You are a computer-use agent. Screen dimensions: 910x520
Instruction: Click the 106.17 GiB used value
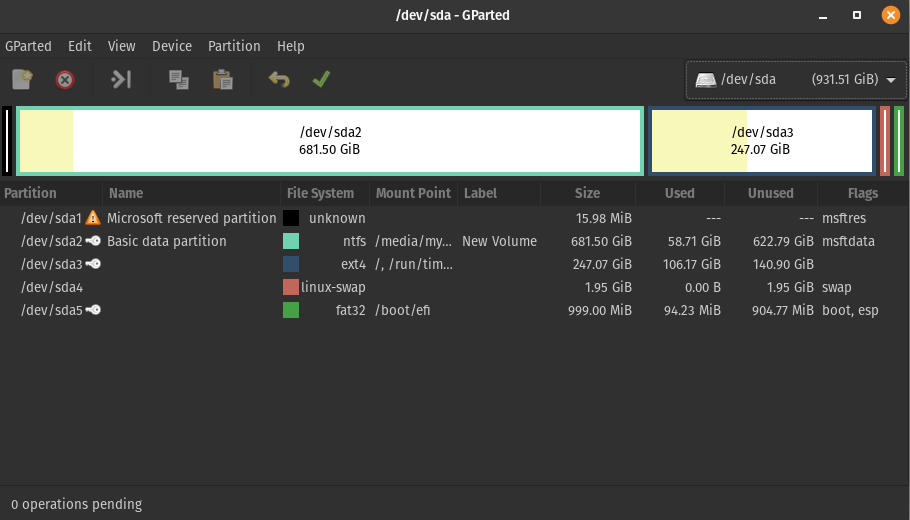[x=692, y=264]
